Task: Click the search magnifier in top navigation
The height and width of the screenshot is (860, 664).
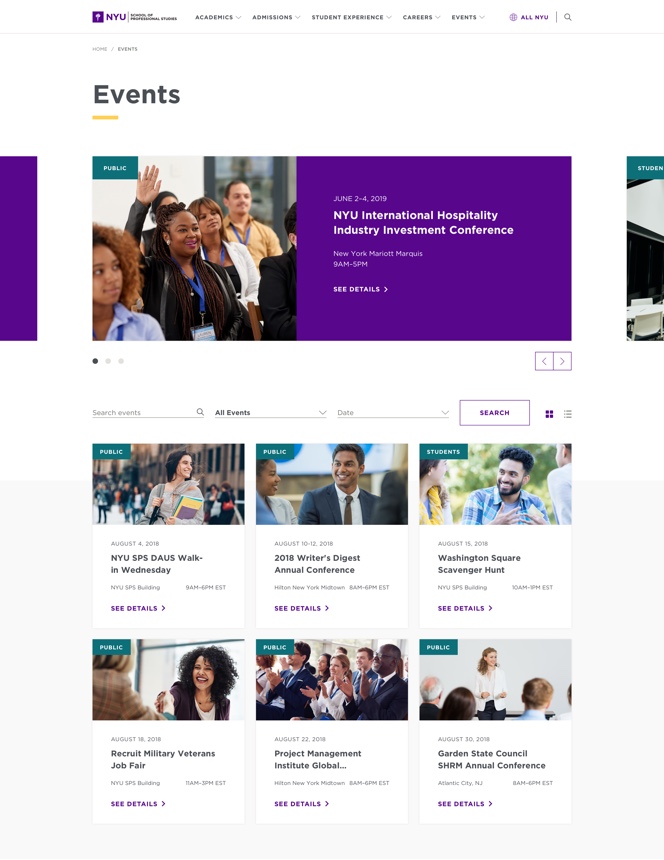Action: pyautogui.click(x=567, y=17)
